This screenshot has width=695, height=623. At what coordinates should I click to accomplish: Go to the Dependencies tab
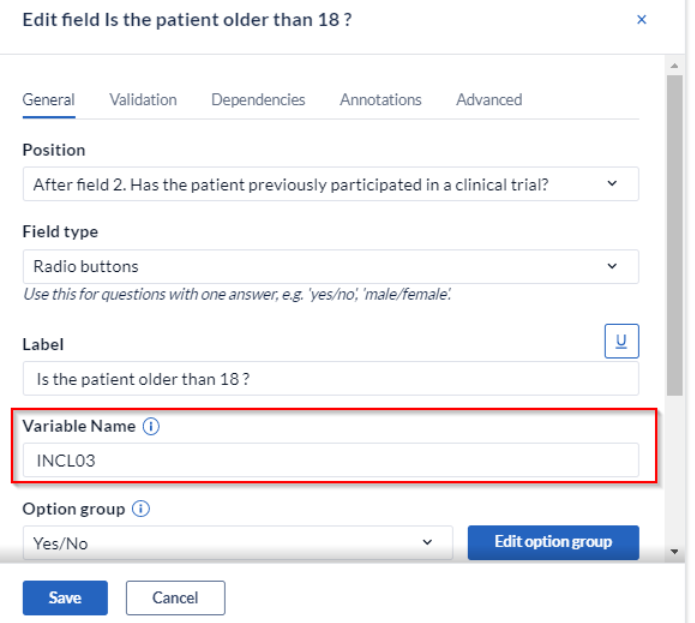tap(258, 100)
